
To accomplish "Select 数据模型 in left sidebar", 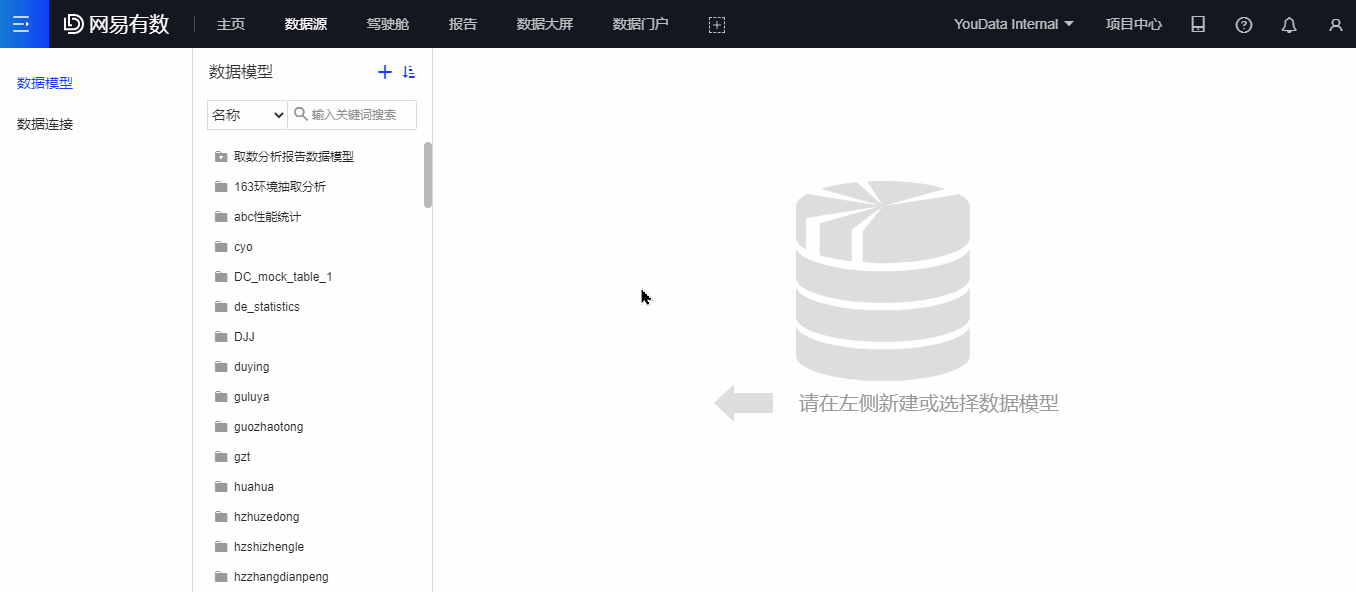I will pyautogui.click(x=45, y=83).
